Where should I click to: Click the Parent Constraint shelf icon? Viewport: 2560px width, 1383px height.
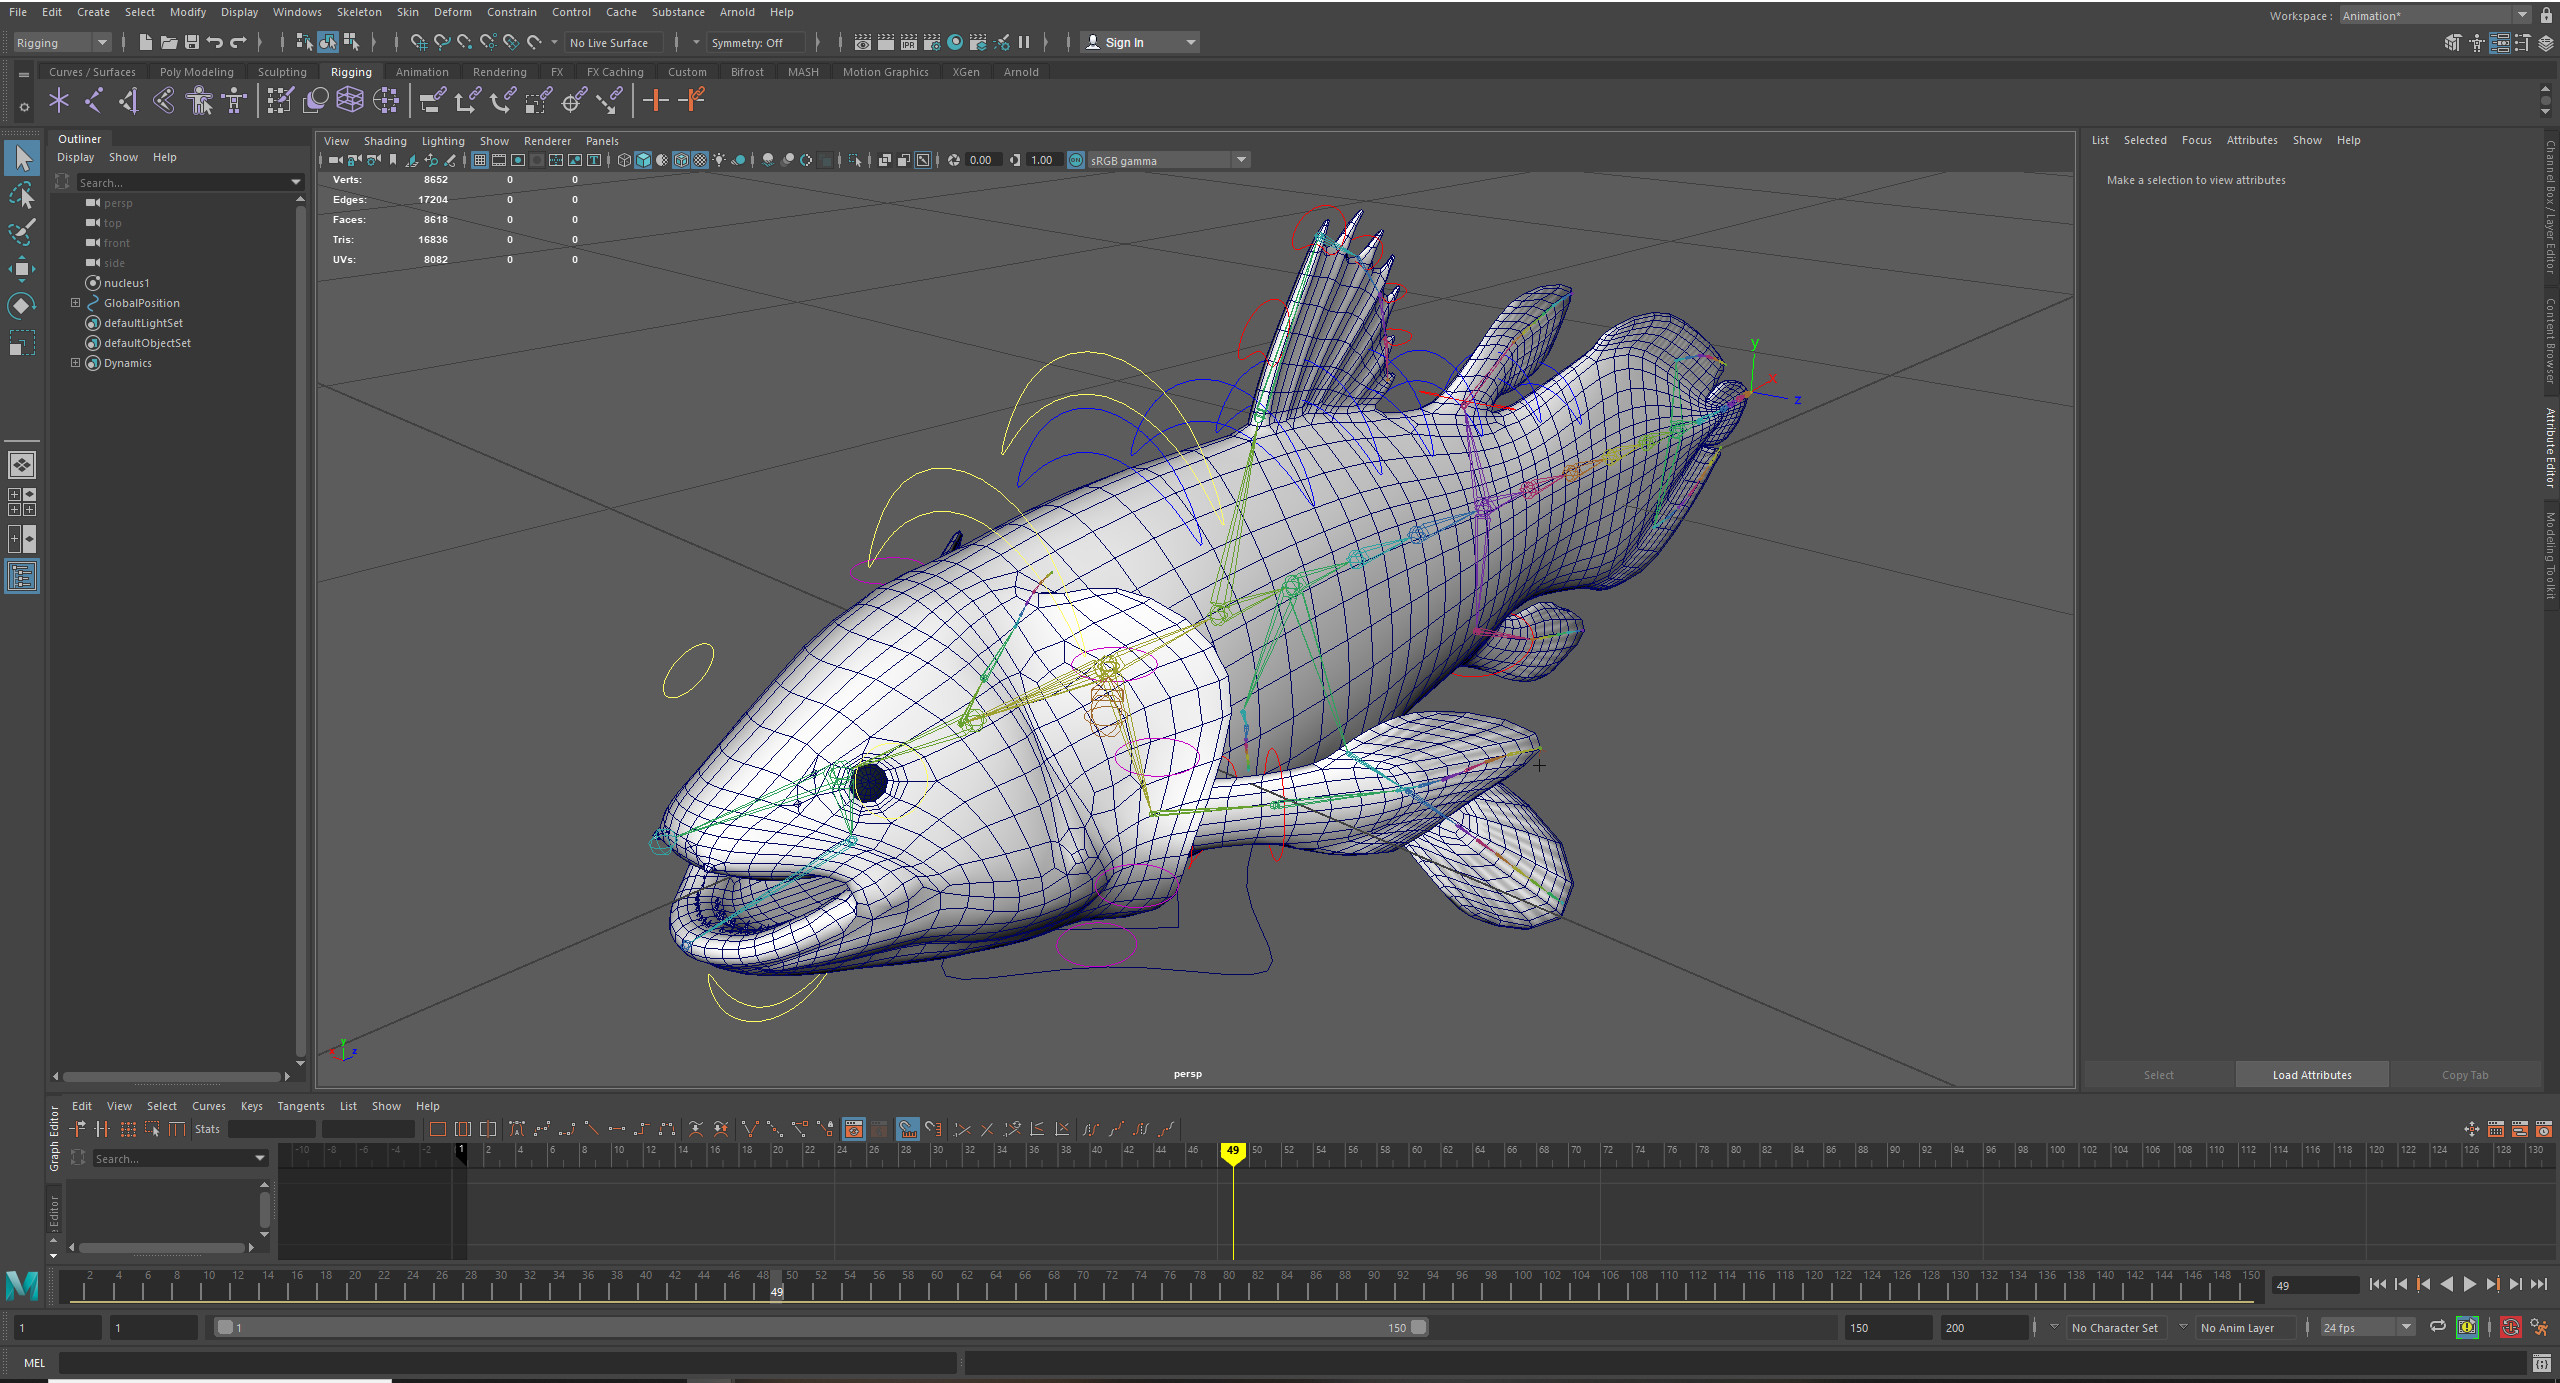pos(432,100)
